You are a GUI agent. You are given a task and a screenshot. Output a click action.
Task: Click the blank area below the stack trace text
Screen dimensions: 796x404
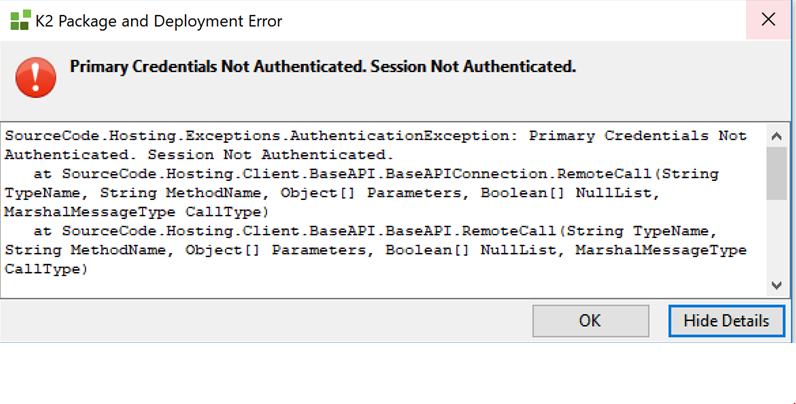pyautogui.click(x=383, y=287)
